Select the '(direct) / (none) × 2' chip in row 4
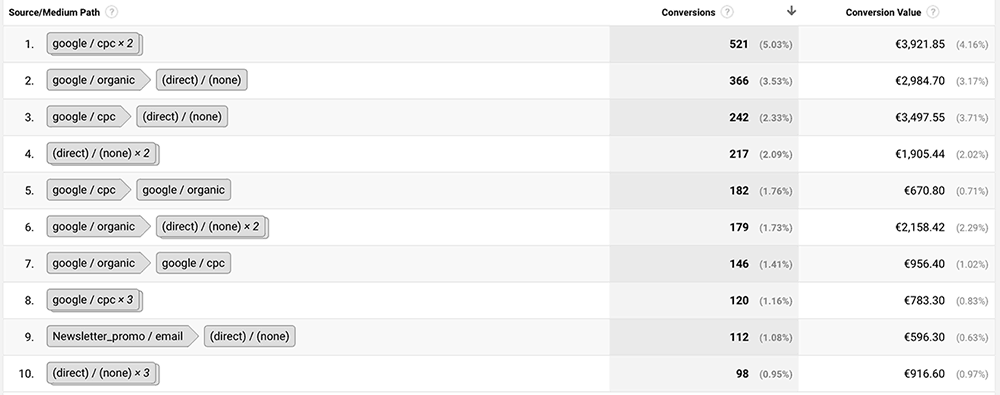The image size is (1000, 395). point(102,154)
